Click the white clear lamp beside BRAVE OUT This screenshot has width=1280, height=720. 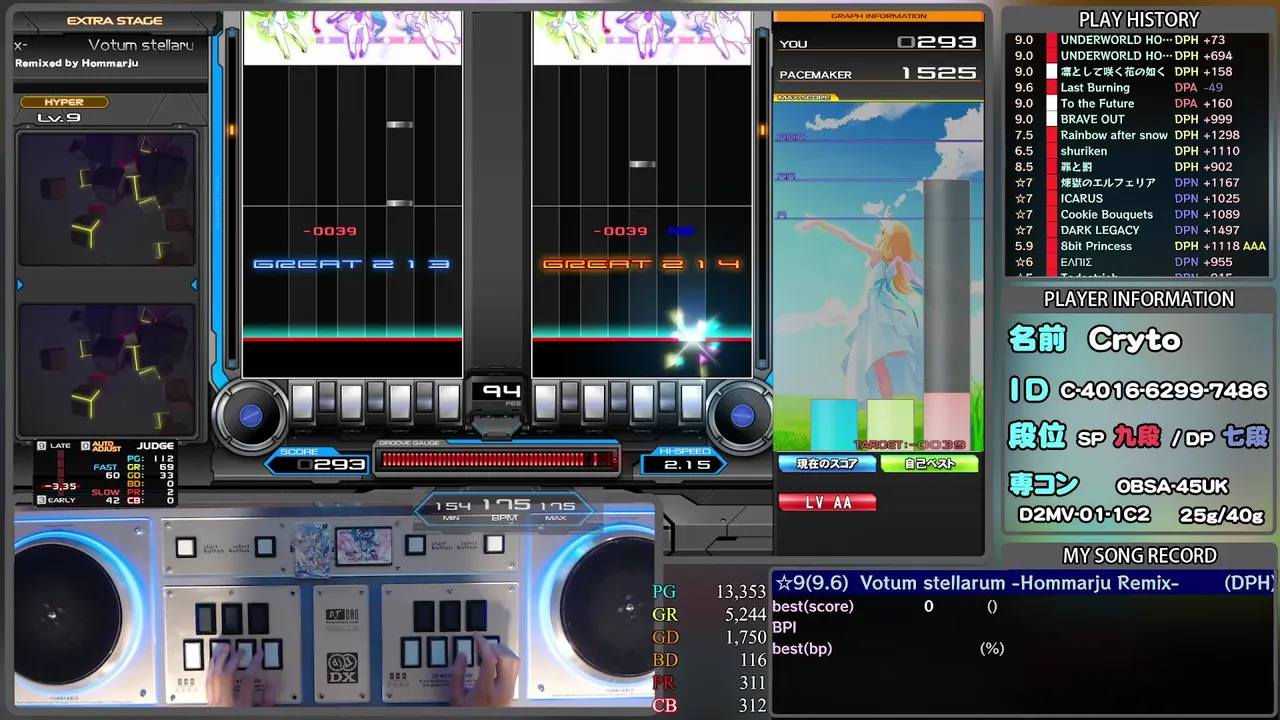[1051, 119]
